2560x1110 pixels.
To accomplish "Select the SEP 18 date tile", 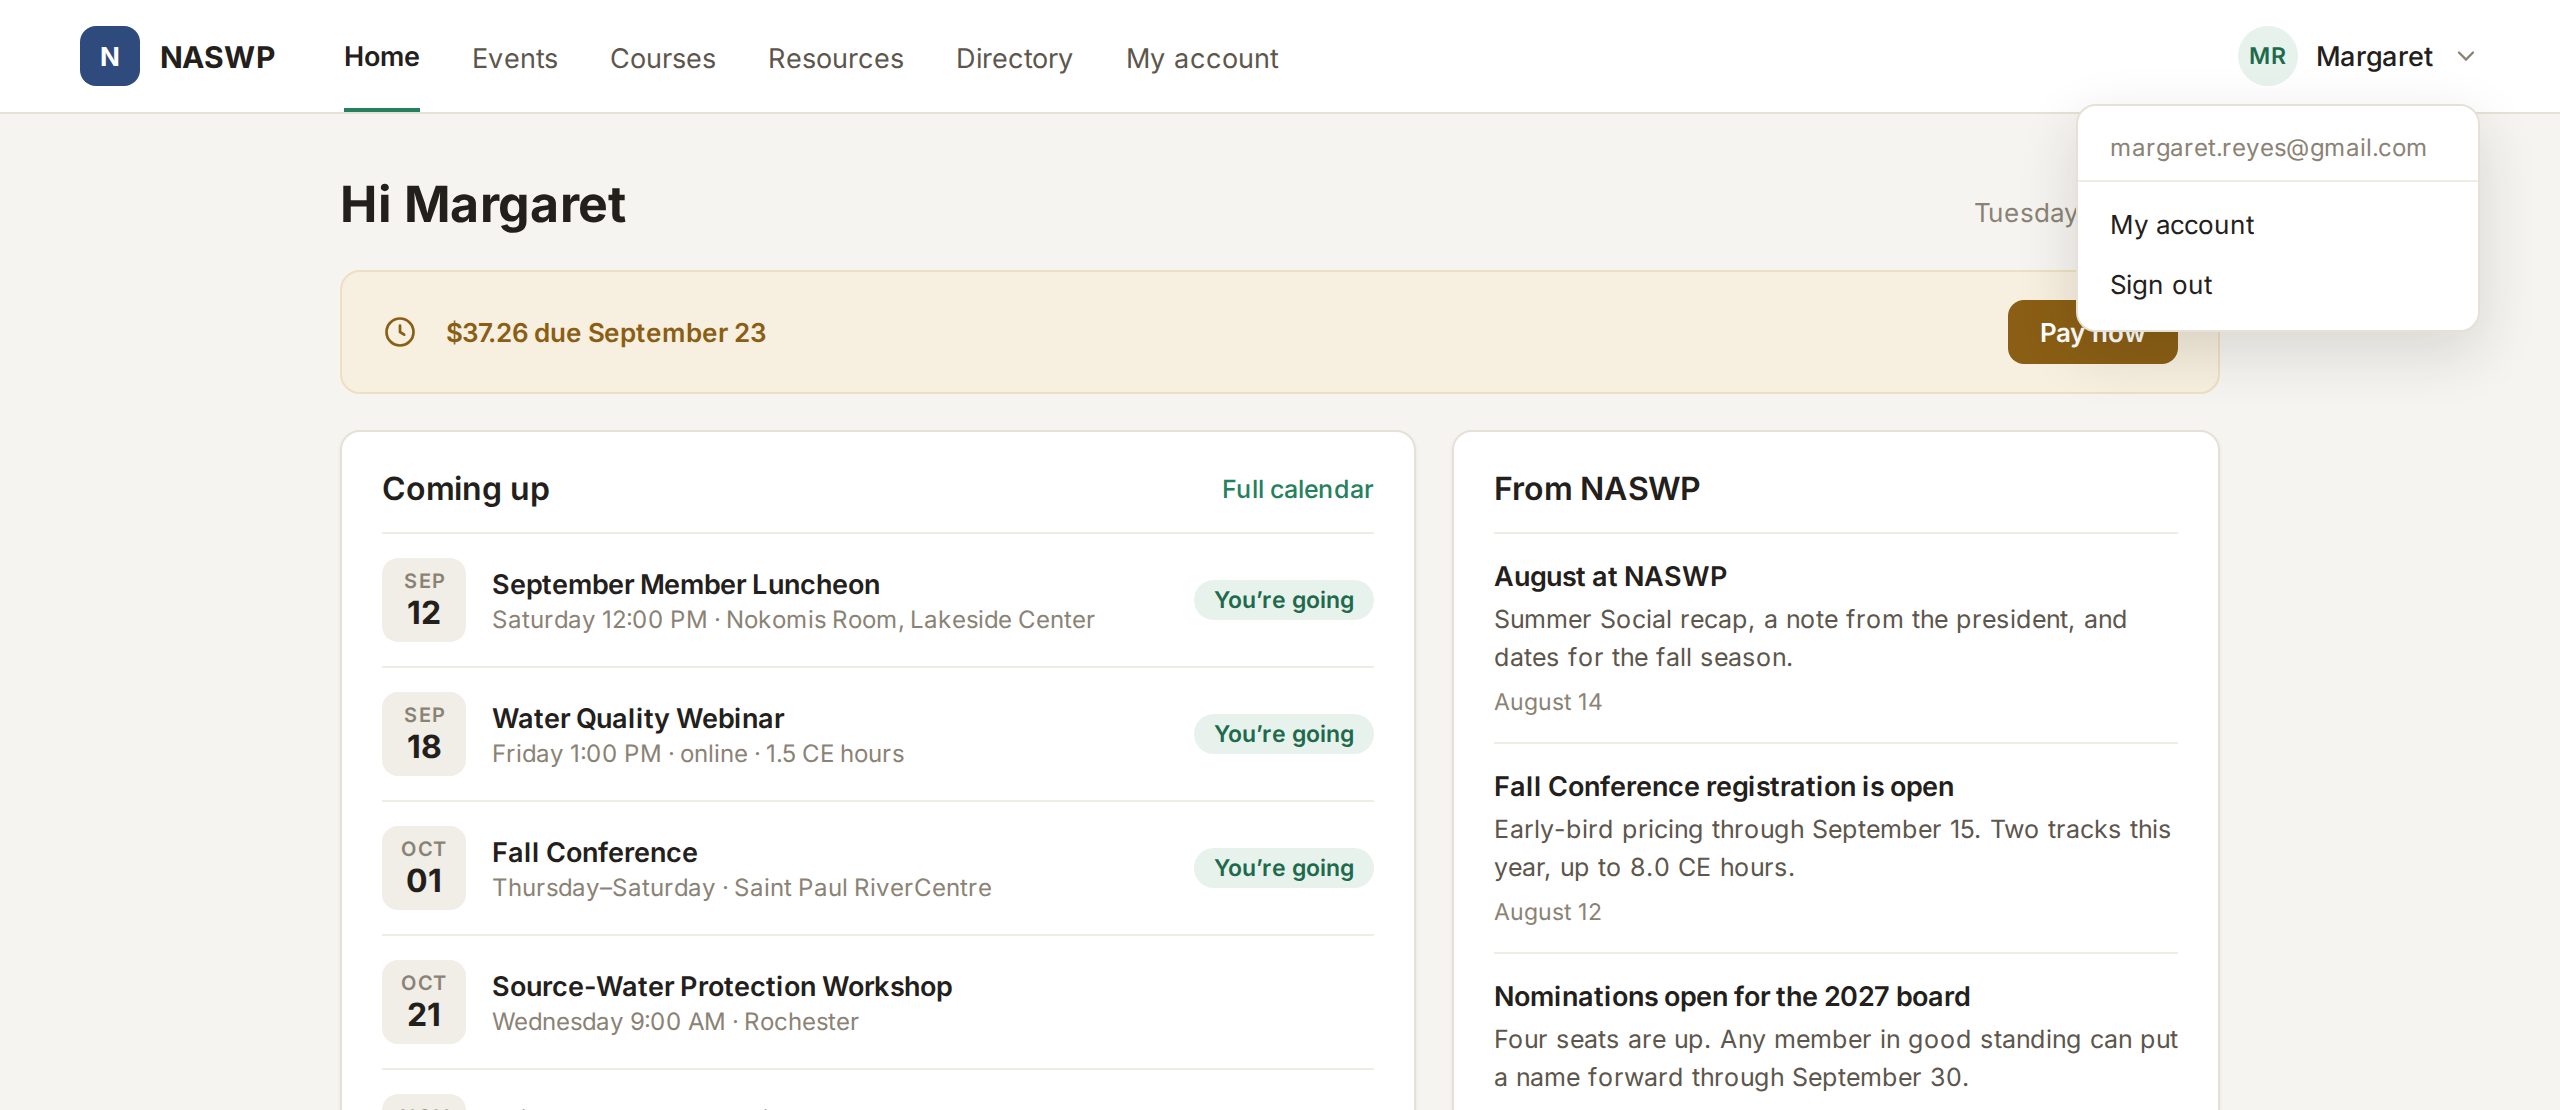I will click(x=424, y=734).
